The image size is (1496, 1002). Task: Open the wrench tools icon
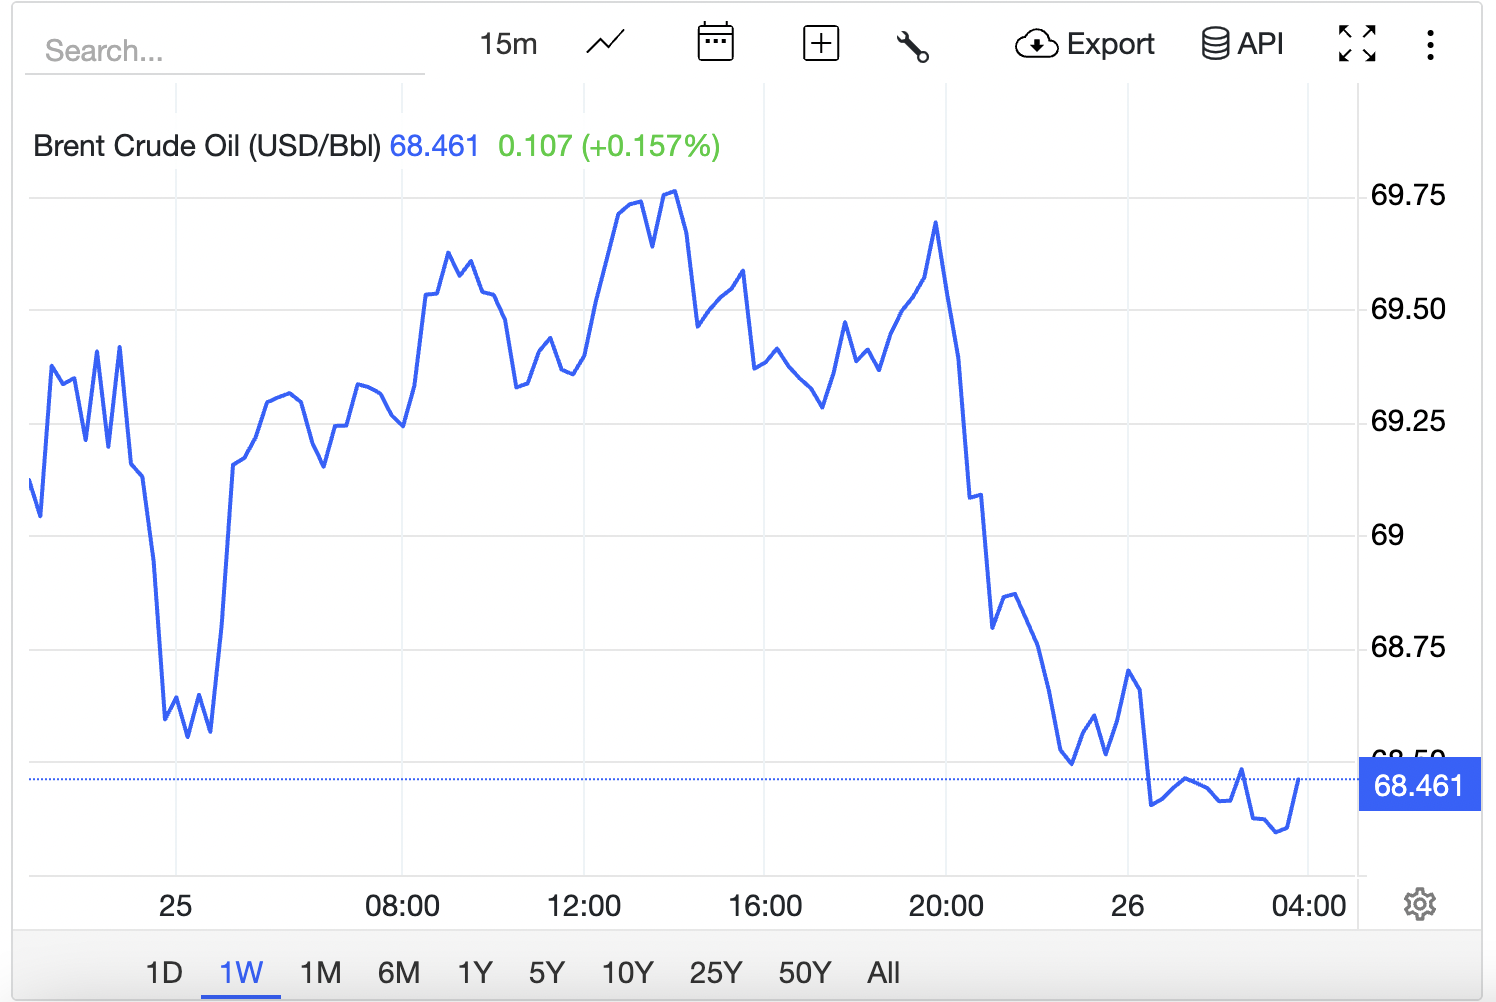tap(912, 46)
